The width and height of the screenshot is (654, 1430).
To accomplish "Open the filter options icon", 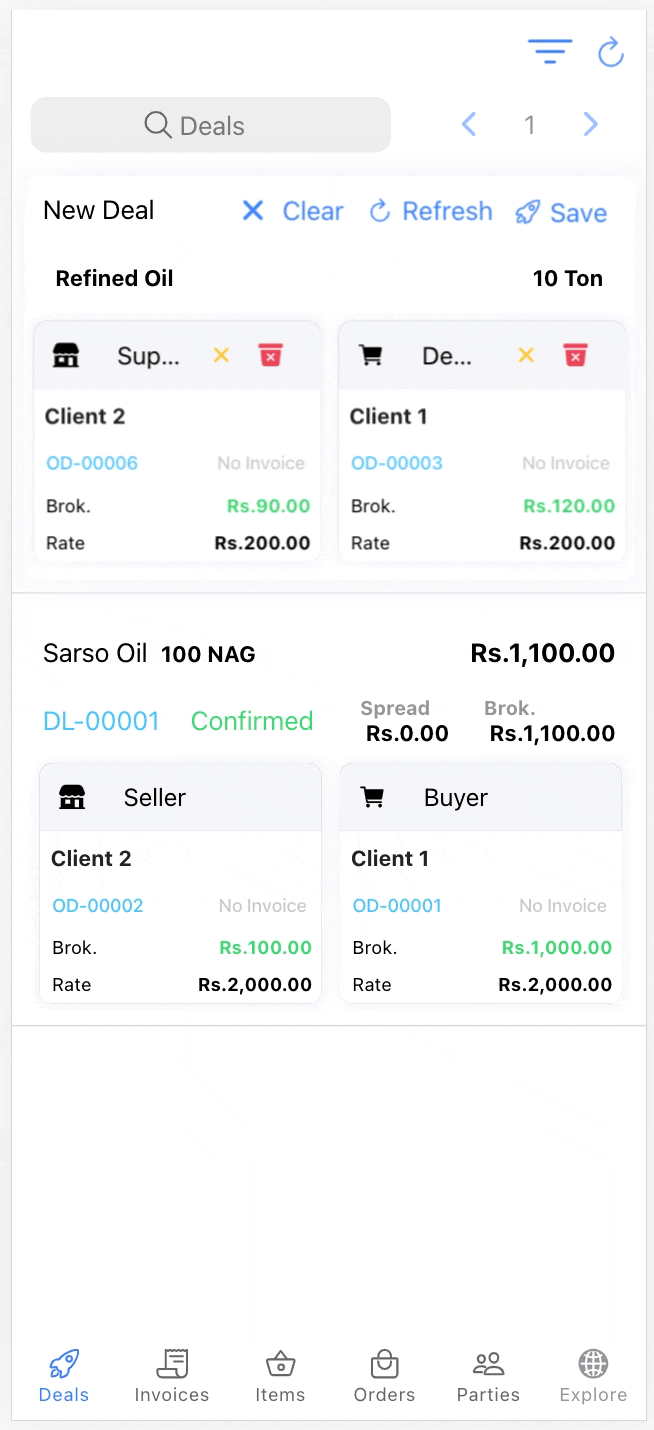I will (x=550, y=51).
